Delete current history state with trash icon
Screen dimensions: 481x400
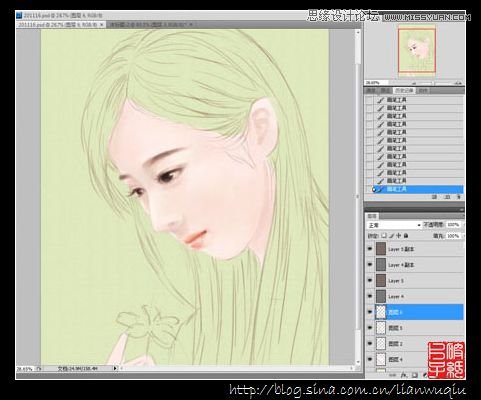click(459, 197)
